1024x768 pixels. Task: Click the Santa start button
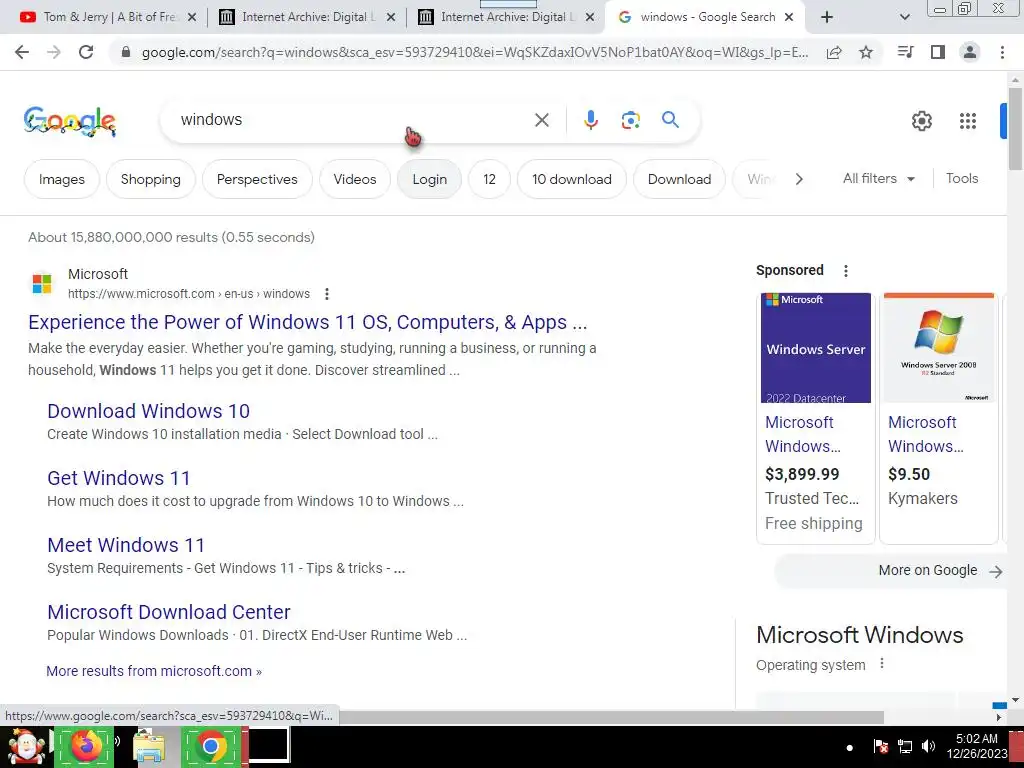(25, 746)
